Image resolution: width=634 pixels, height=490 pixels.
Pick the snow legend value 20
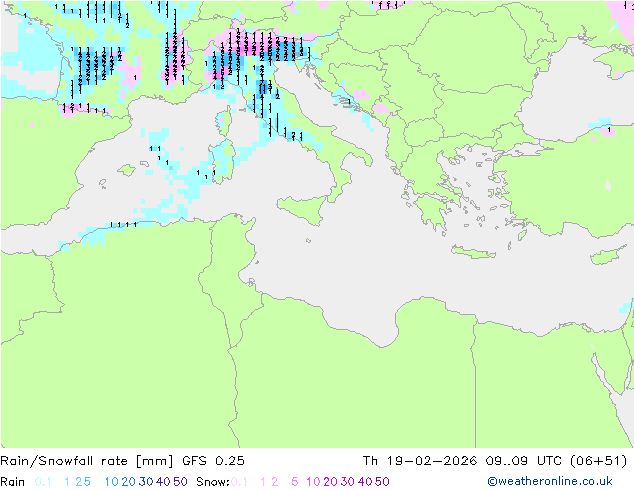coord(330,482)
